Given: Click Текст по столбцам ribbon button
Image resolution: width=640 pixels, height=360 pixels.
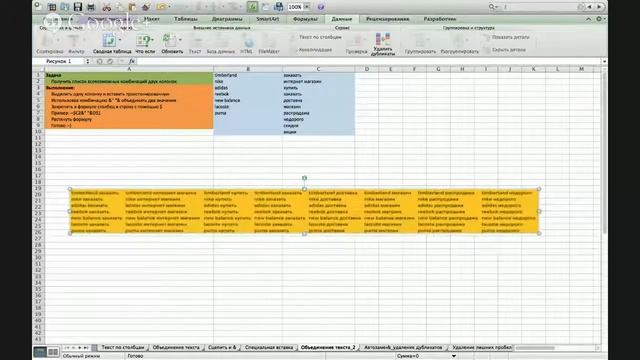Looking at the screenshot, I should pos(316,37).
